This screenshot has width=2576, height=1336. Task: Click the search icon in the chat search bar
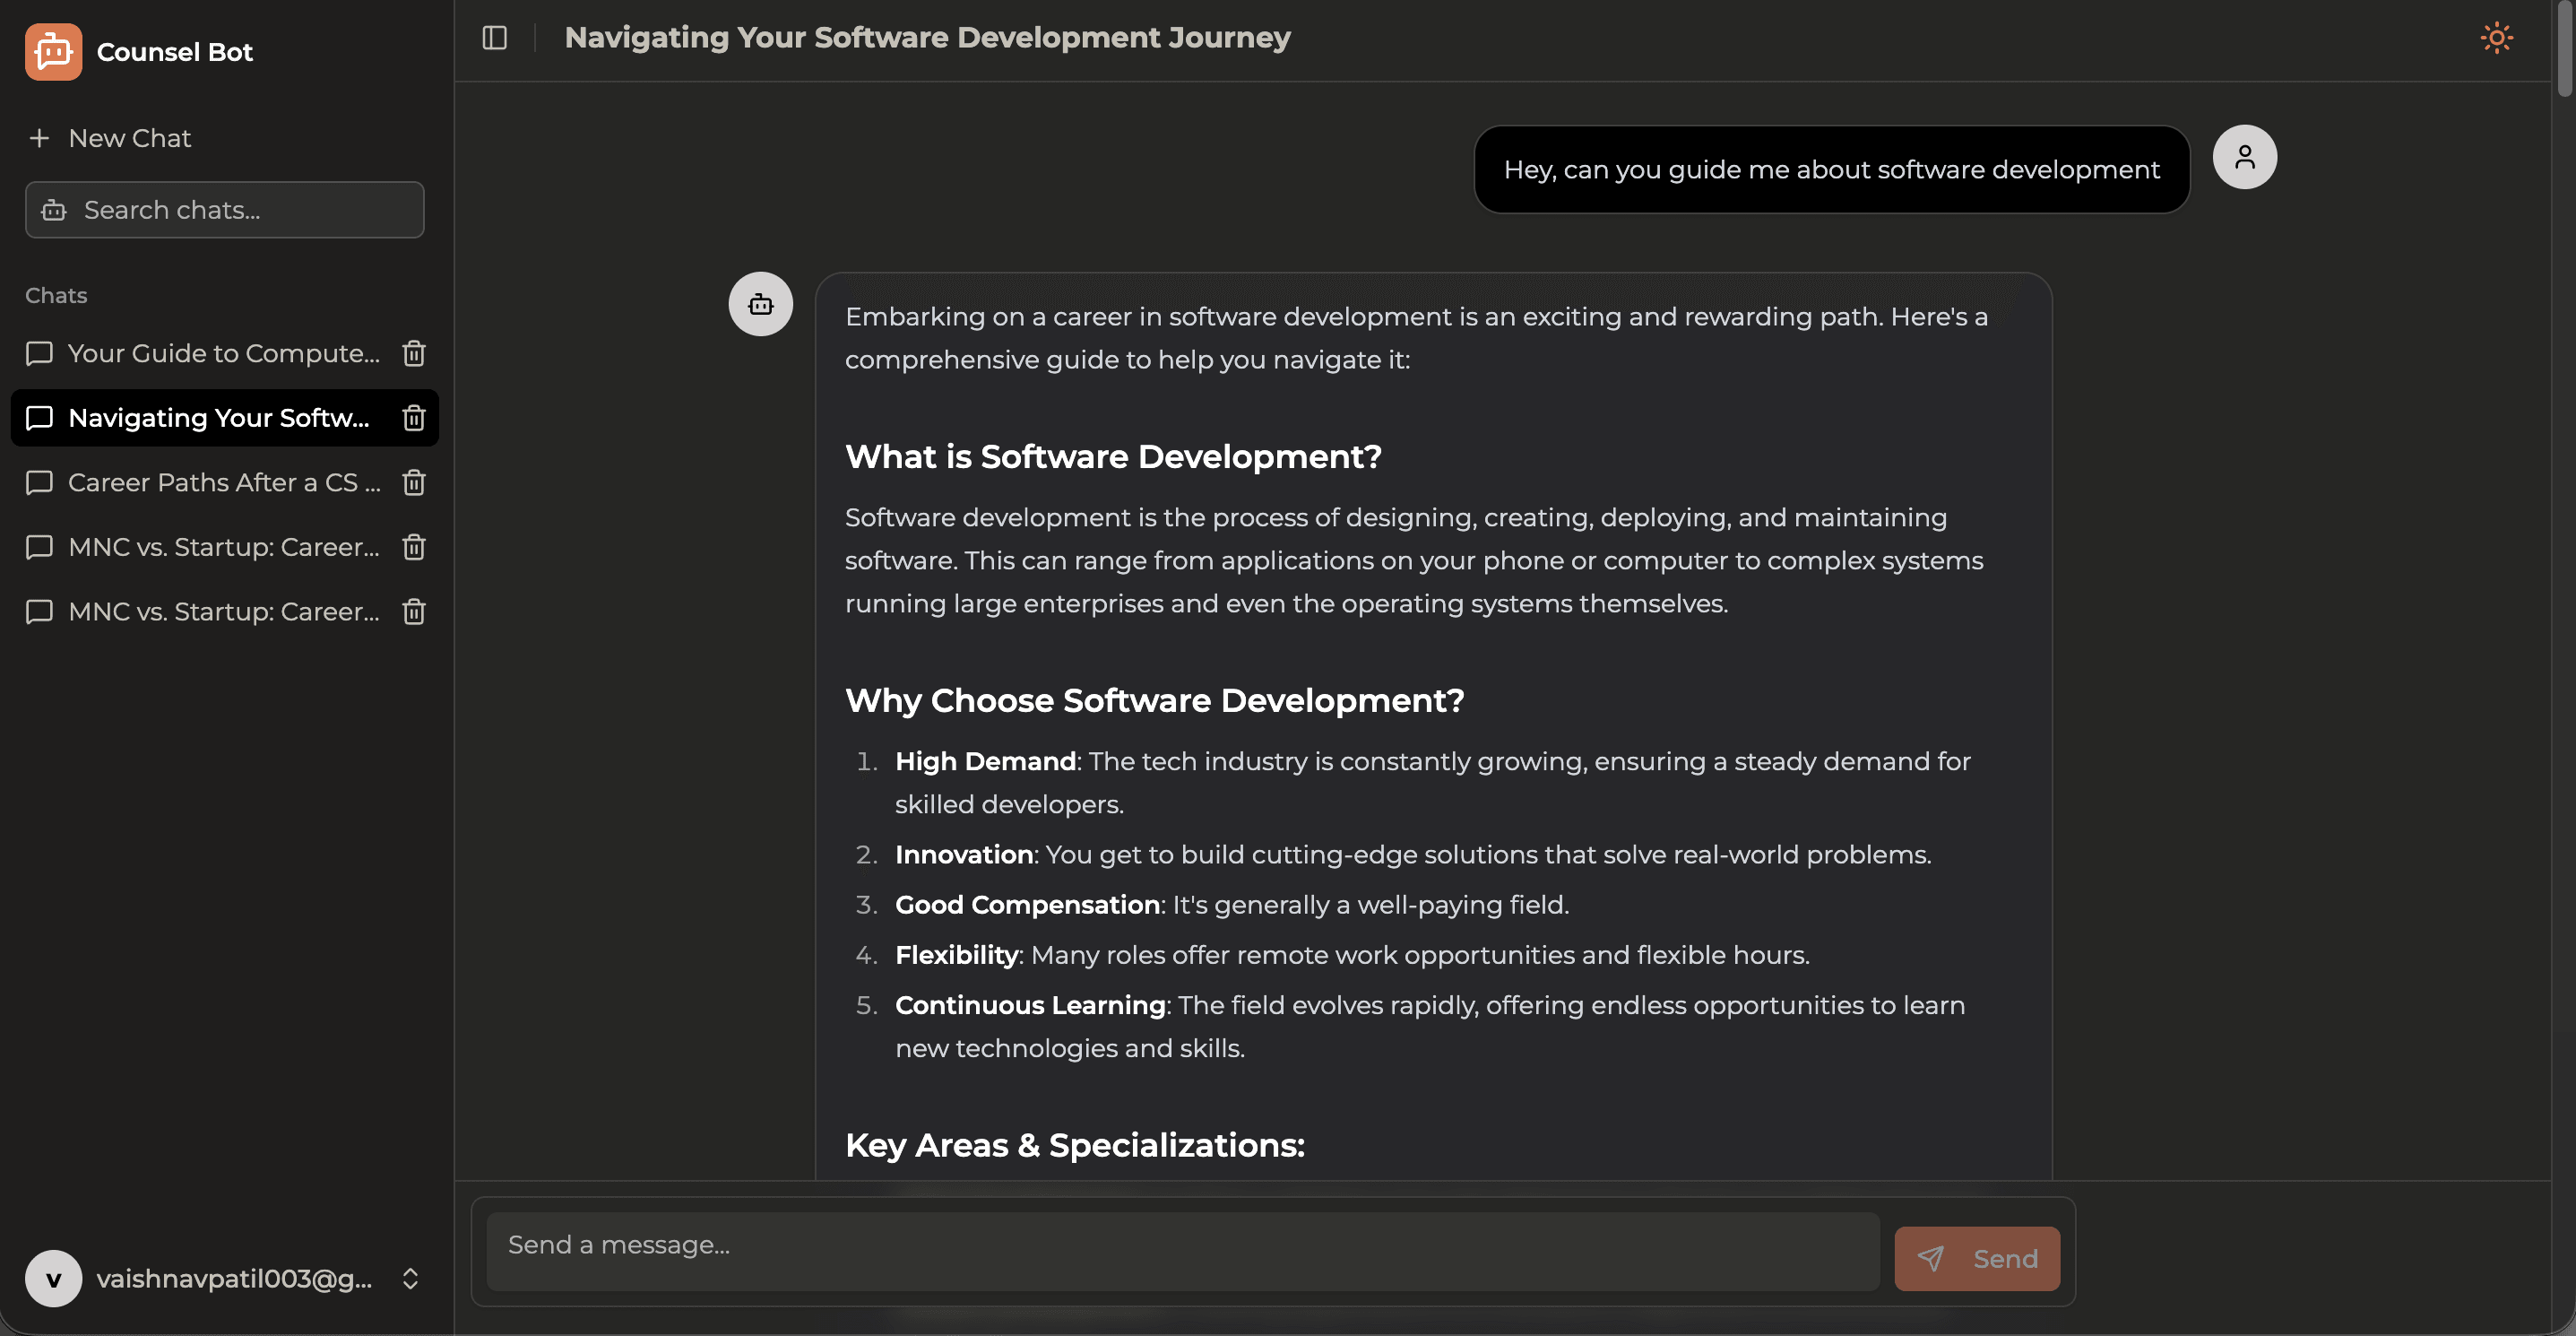[x=54, y=210]
